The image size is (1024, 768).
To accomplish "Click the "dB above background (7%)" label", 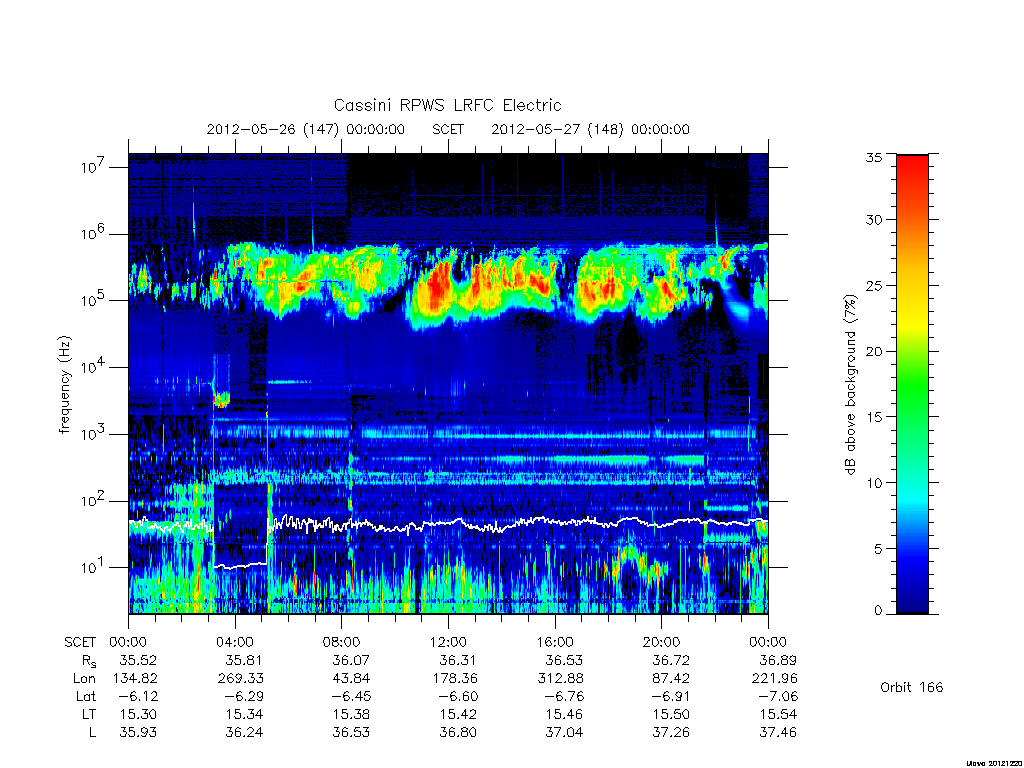I will 850,385.
